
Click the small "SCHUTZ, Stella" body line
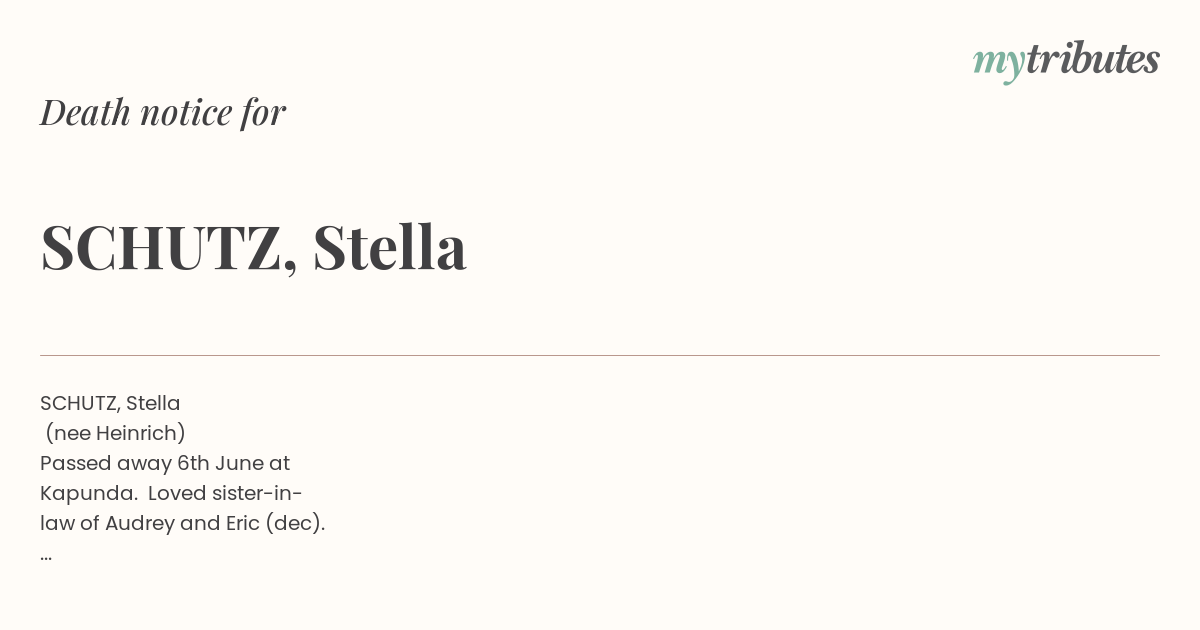[110, 403]
